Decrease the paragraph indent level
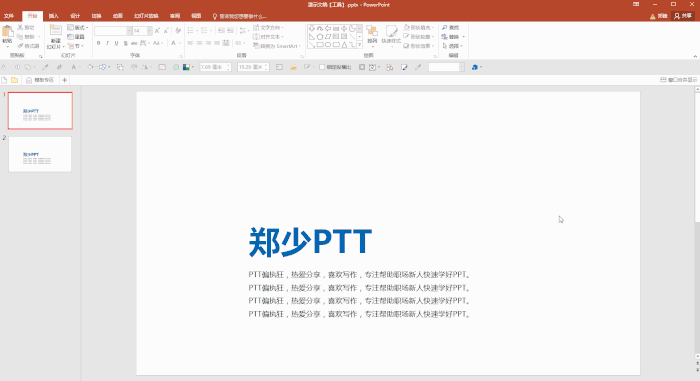This screenshot has height=381, width=700. 221,31
